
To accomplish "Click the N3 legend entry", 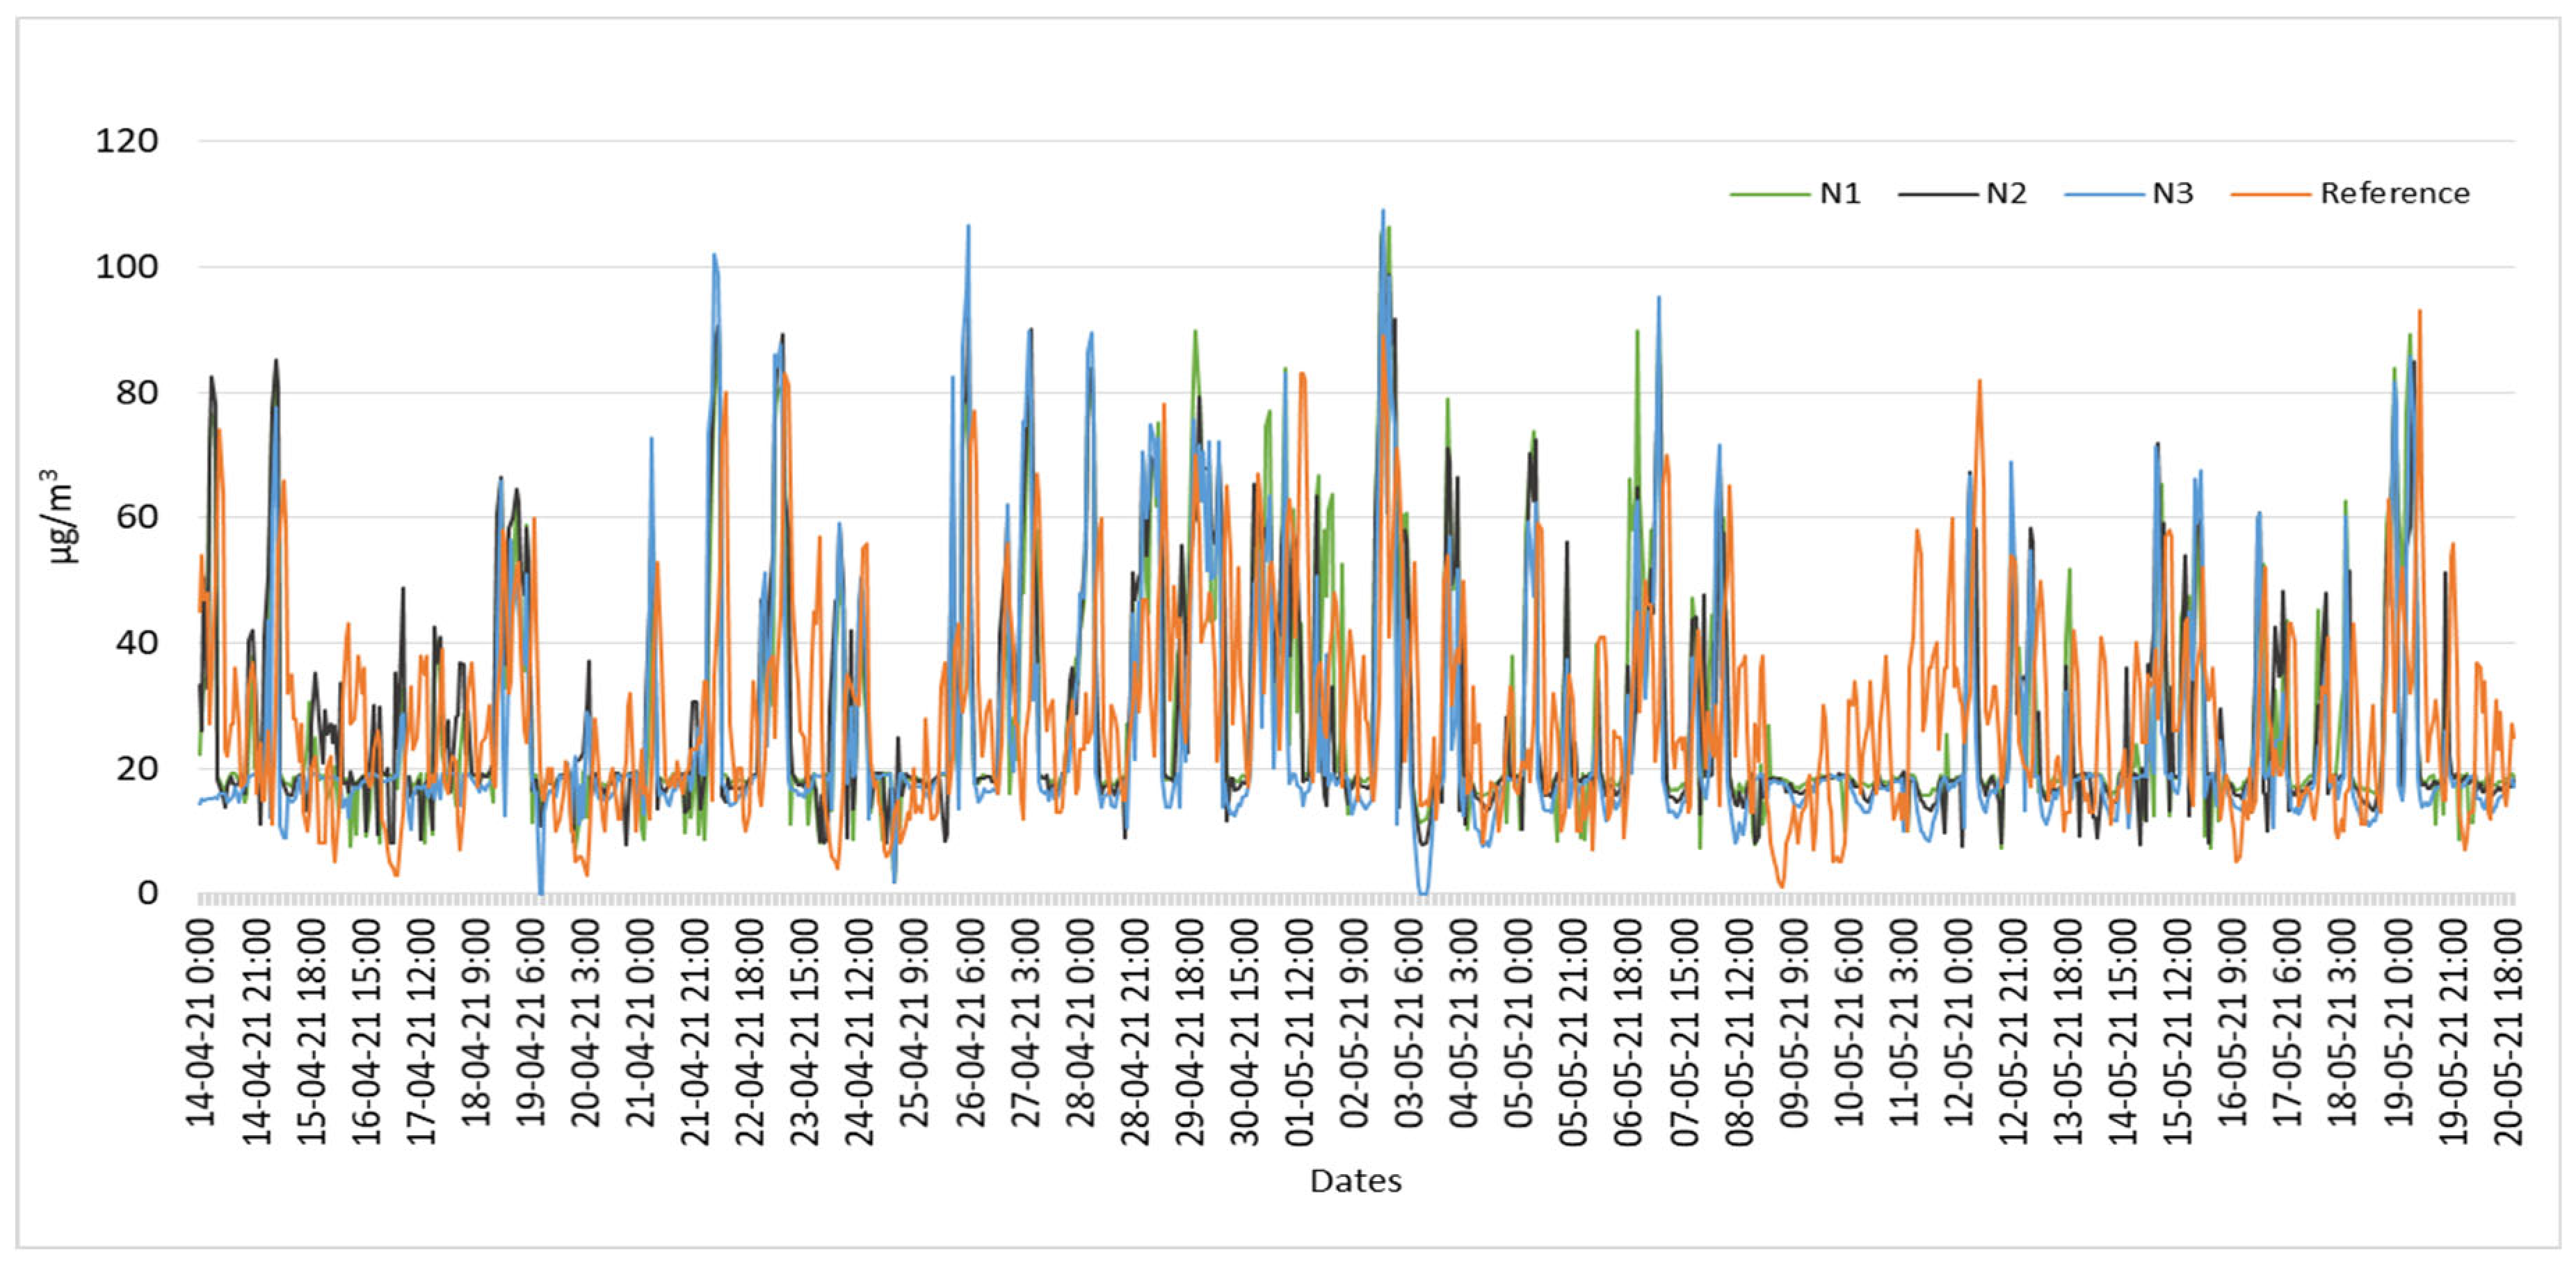I will point(2172,193).
